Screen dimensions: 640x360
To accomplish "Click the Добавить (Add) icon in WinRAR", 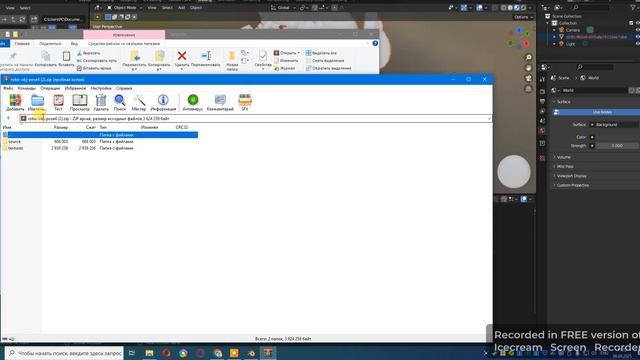I will coord(15,100).
